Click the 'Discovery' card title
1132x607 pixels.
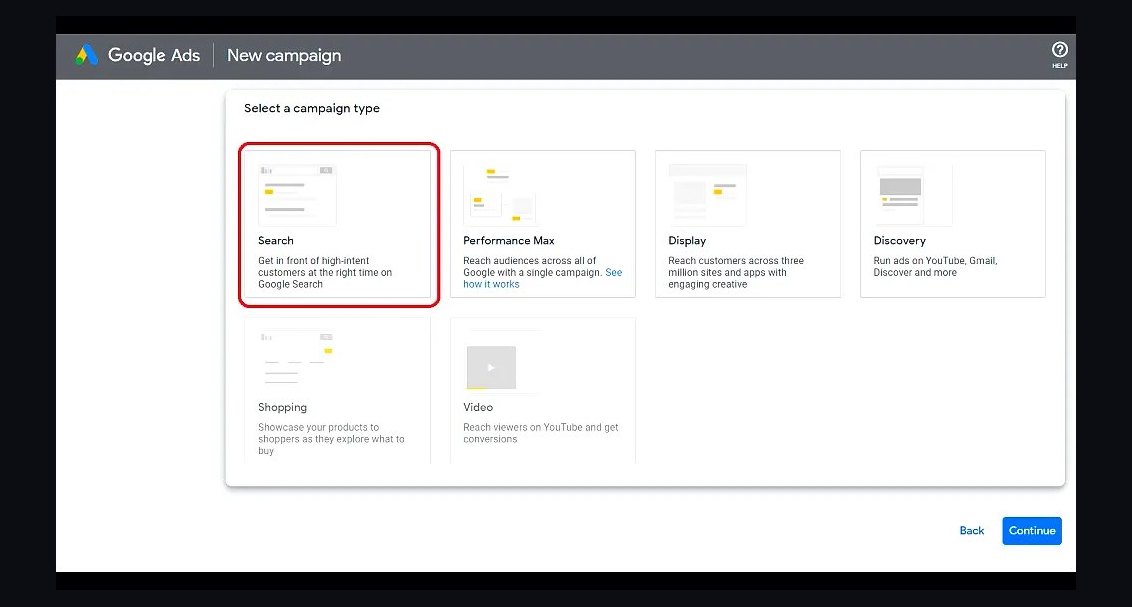tap(900, 240)
